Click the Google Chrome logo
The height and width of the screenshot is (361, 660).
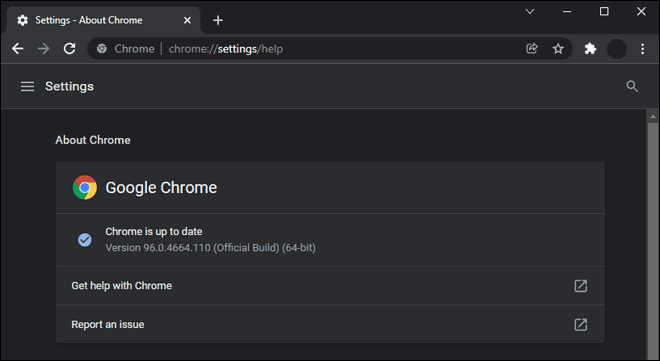tap(85, 187)
